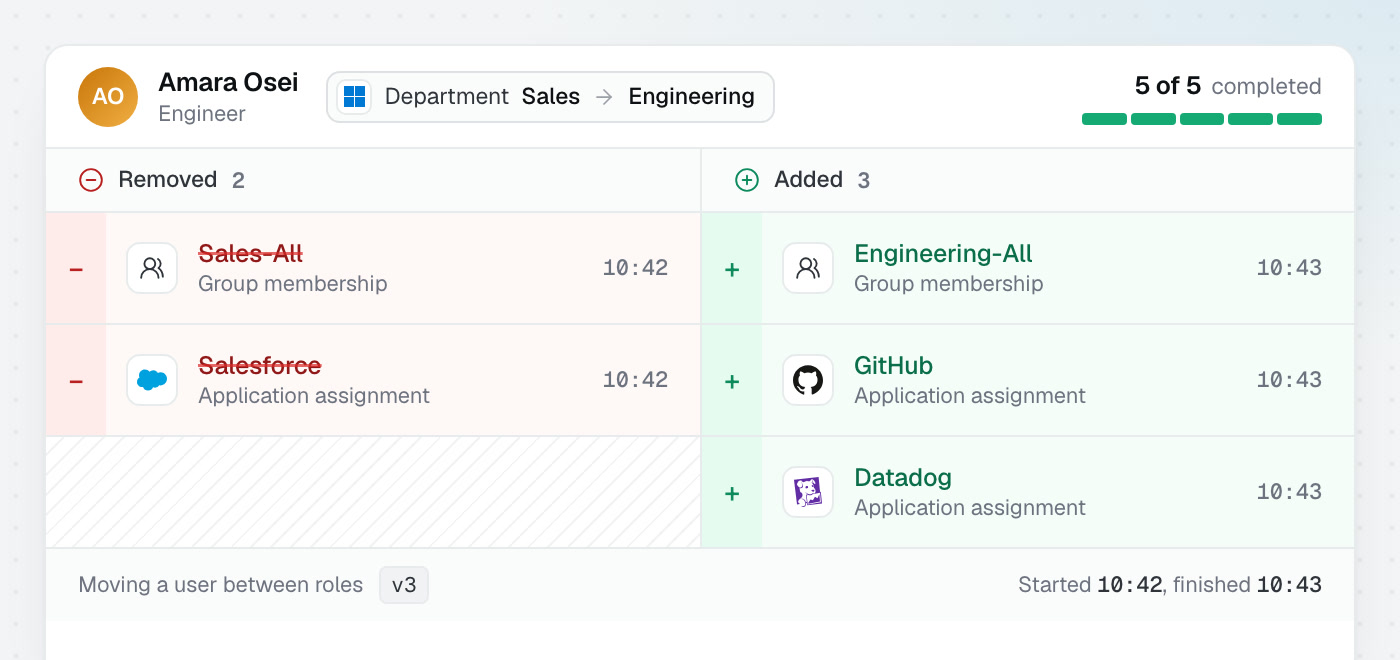Click the 10:43 timestamp on GitHub row
The width and height of the screenshot is (1400, 660).
point(1289,380)
